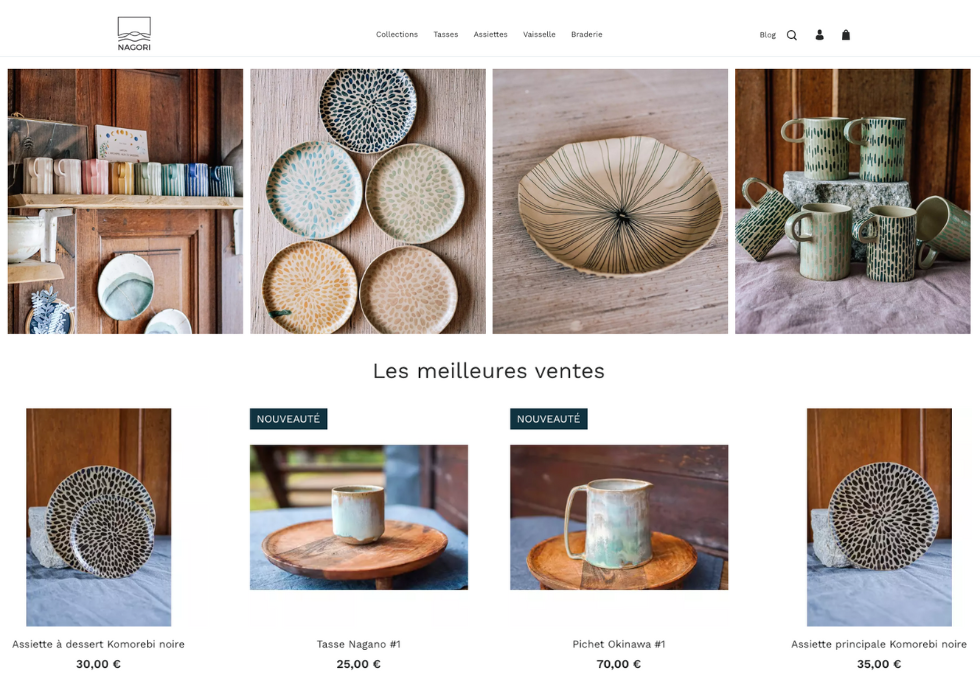Open the Collections menu
The width and height of the screenshot is (980, 700).
396,34
